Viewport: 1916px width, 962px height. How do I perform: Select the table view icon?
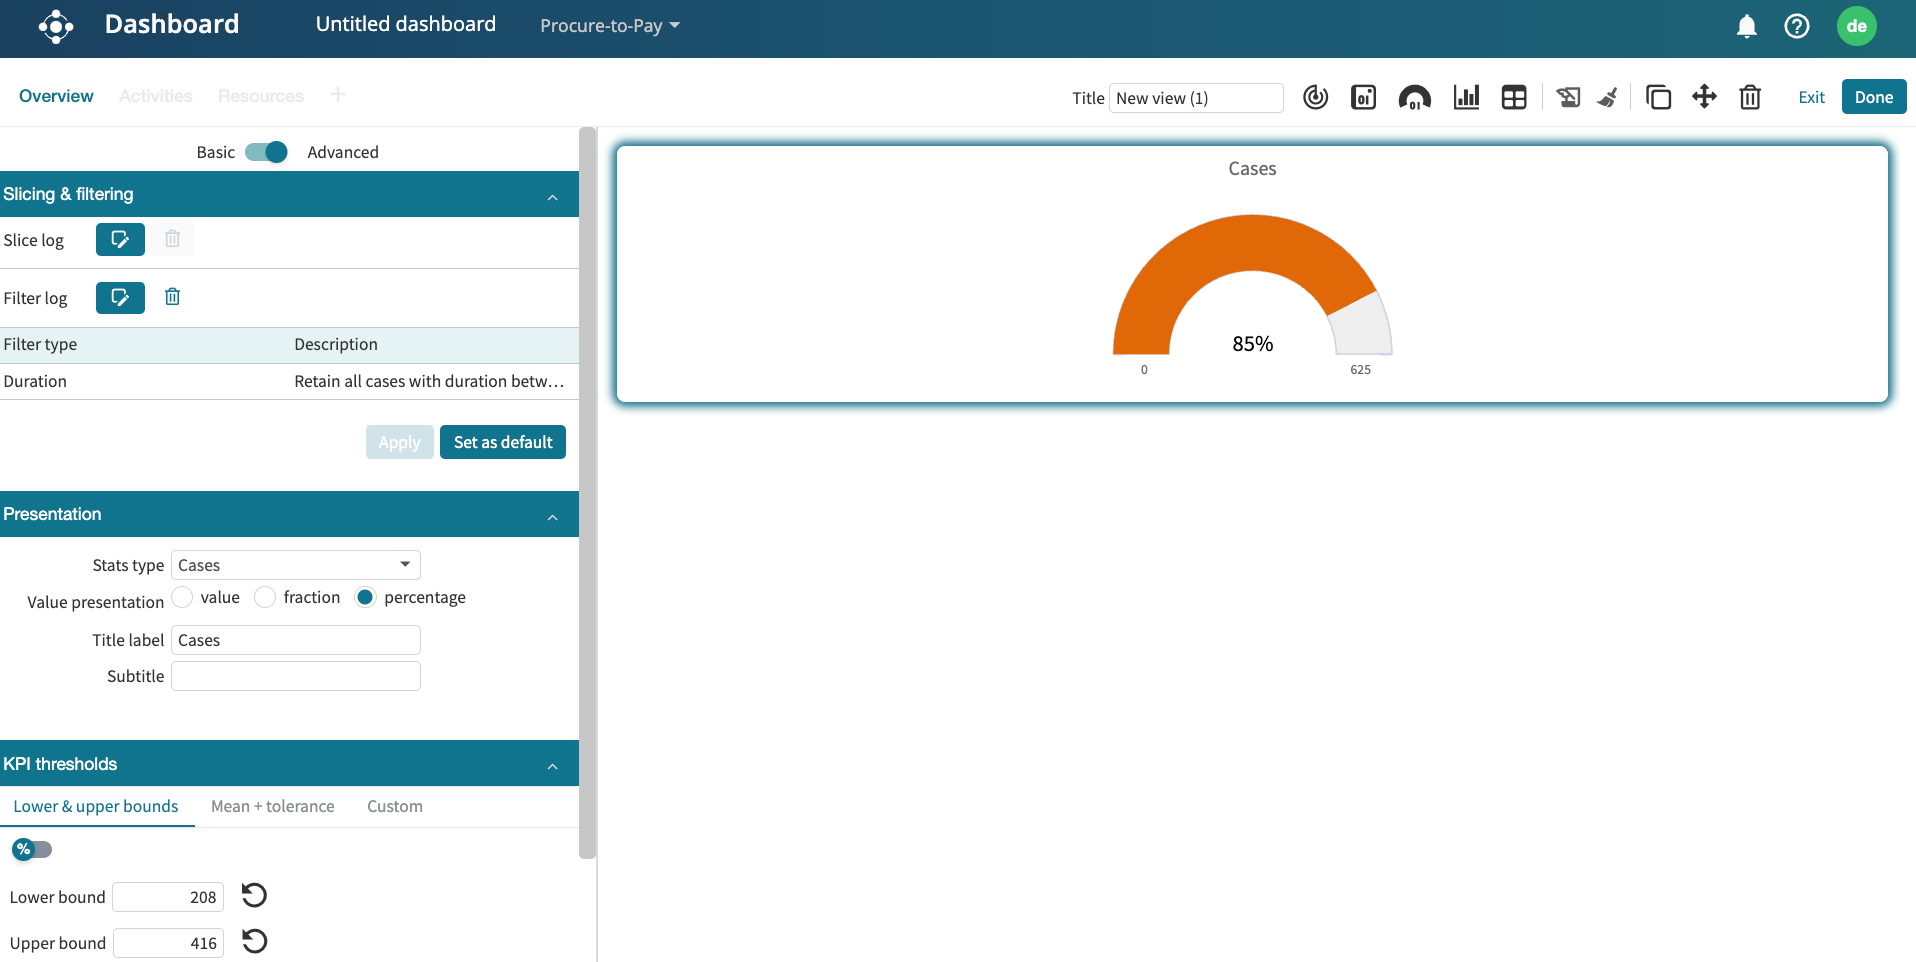click(x=1514, y=97)
